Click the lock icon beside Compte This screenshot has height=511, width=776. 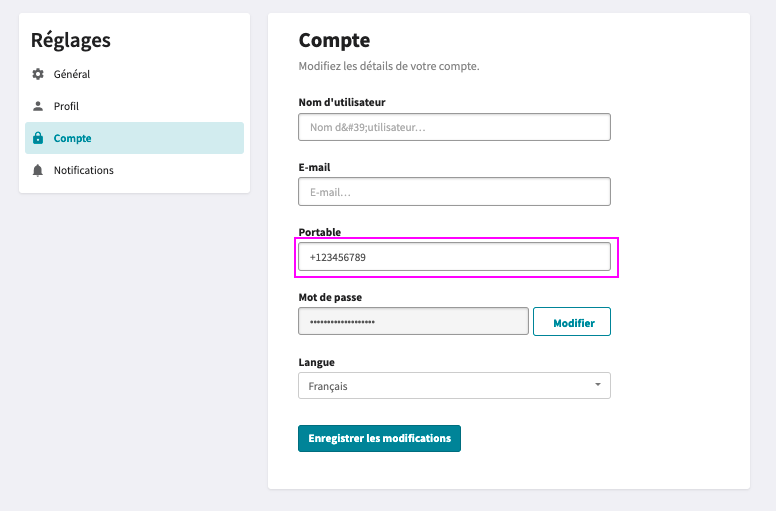(38, 138)
